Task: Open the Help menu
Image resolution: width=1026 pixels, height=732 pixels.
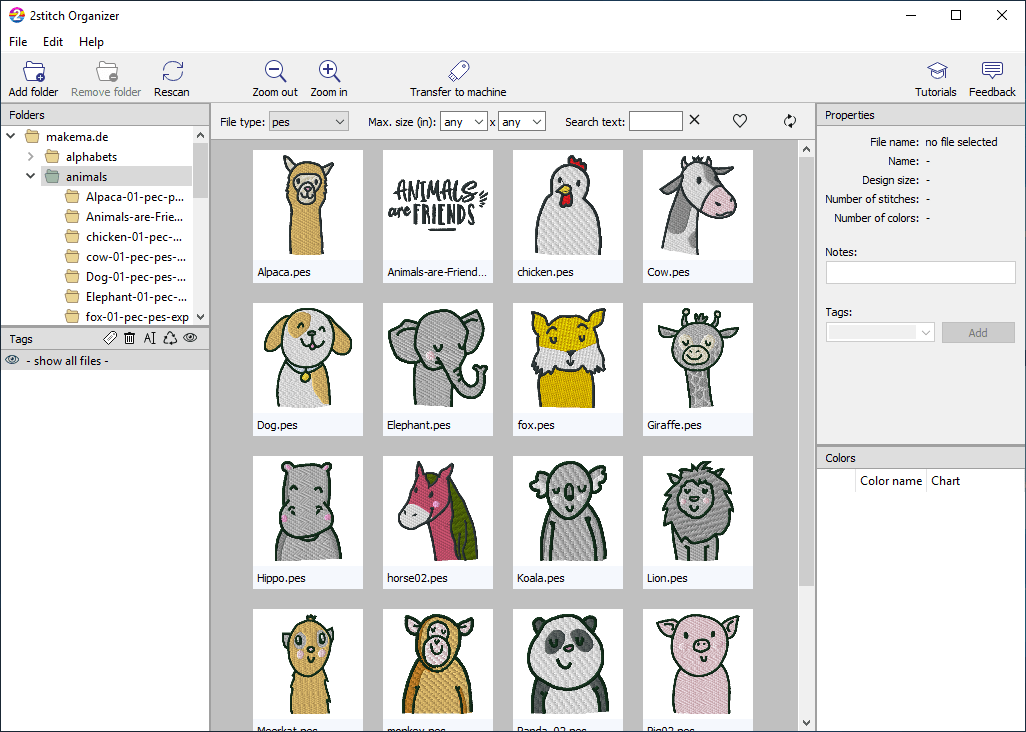Action: [91, 42]
